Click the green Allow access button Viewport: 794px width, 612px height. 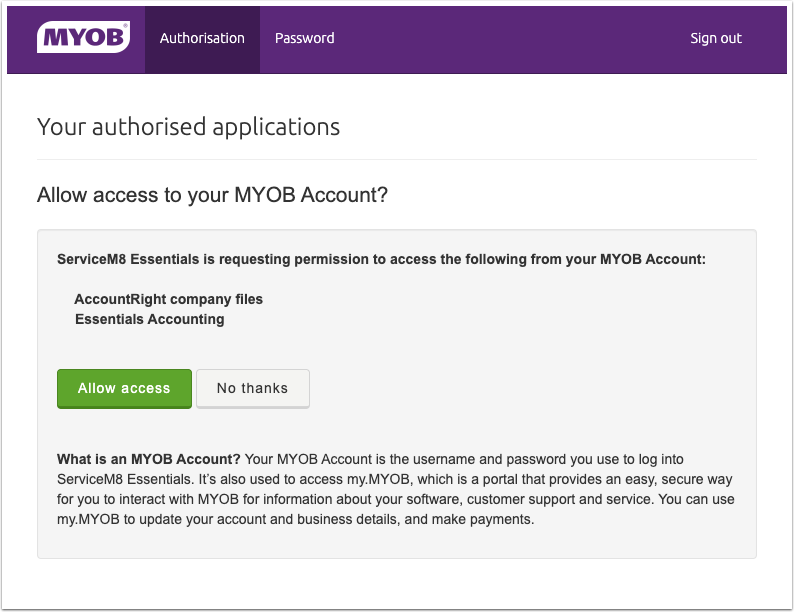tap(124, 388)
